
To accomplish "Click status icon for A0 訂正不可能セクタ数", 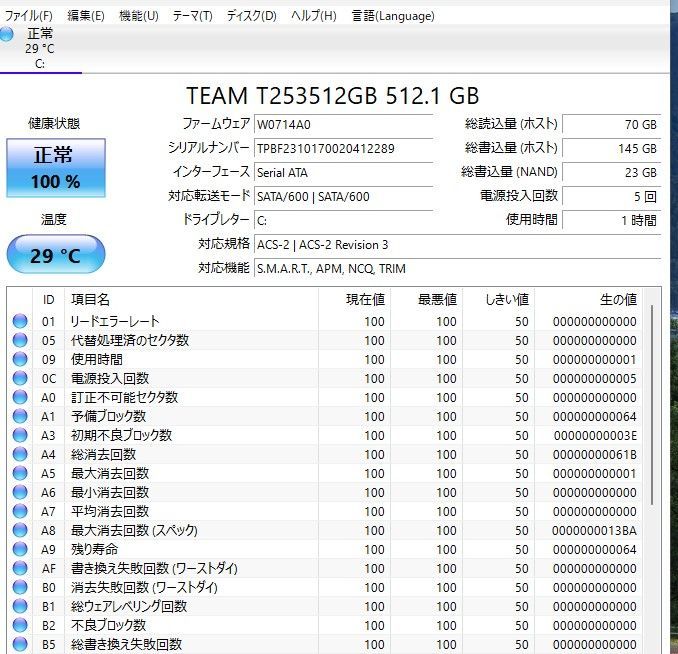I will pos(20,397).
